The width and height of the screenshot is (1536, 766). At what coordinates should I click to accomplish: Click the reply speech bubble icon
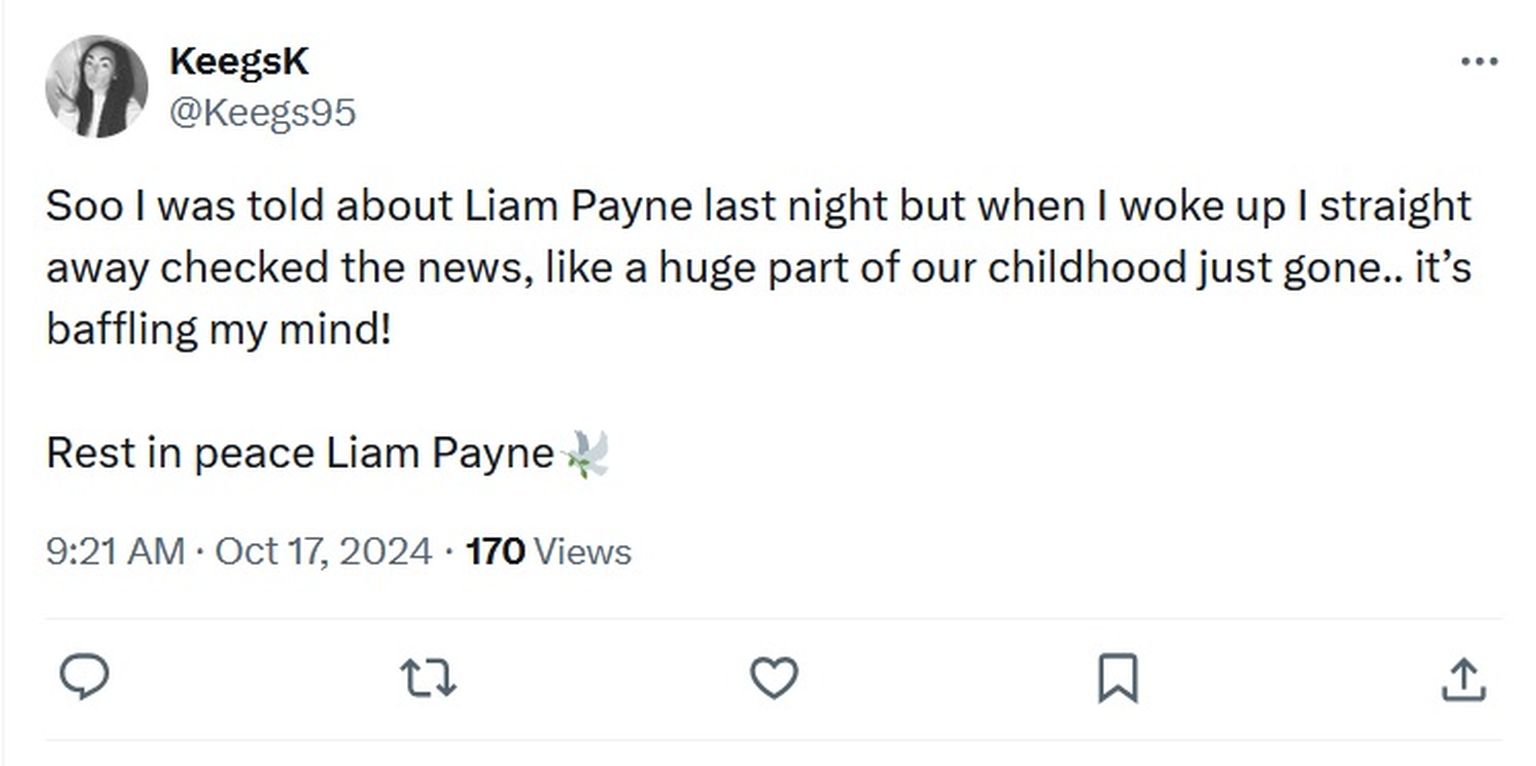(x=85, y=679)
